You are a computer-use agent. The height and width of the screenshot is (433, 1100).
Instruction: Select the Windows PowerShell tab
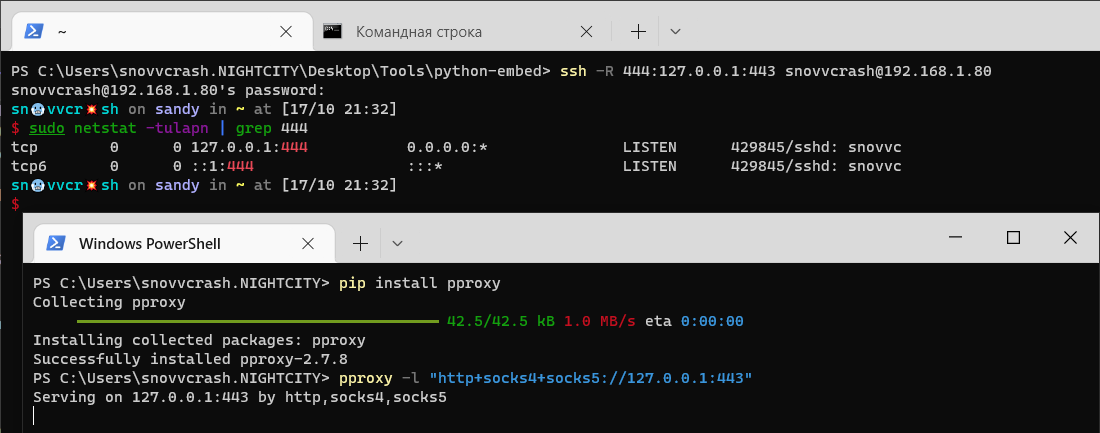tap(150, 243)
